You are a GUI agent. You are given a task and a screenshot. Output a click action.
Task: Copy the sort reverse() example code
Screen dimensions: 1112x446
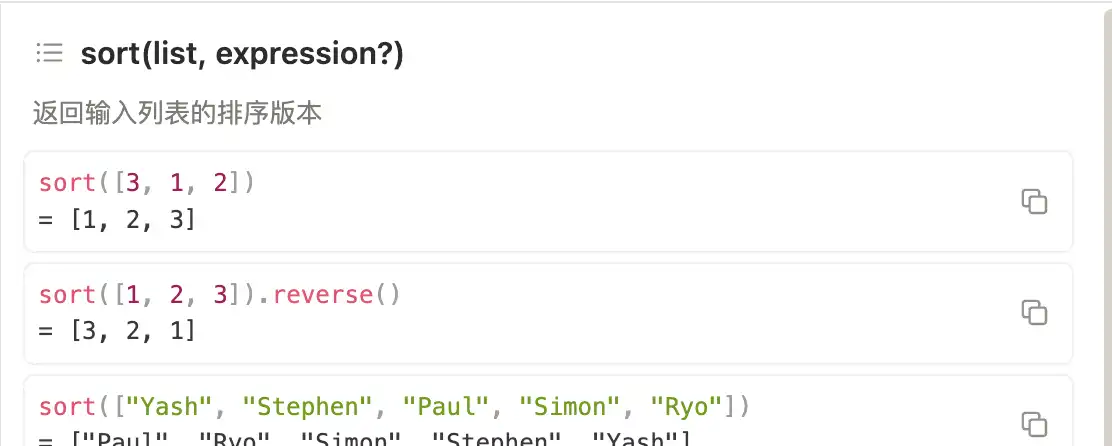pos(1033,312)
